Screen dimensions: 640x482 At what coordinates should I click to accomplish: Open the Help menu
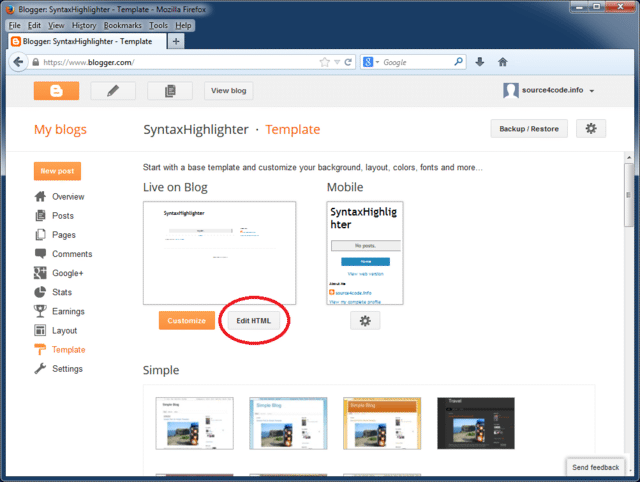click(183, 26)
